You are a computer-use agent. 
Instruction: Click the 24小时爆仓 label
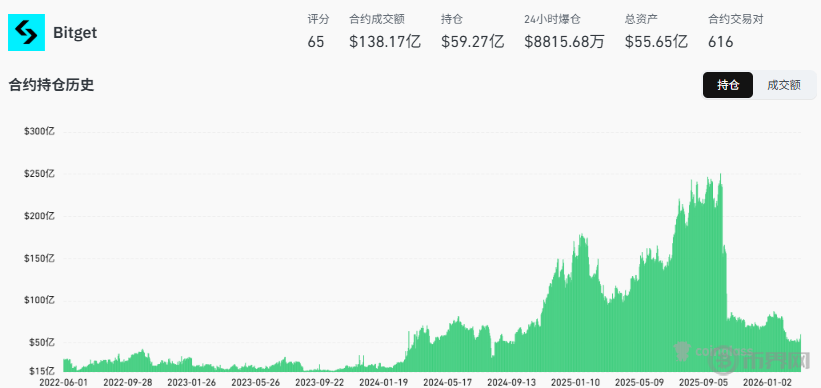point(552,20)
